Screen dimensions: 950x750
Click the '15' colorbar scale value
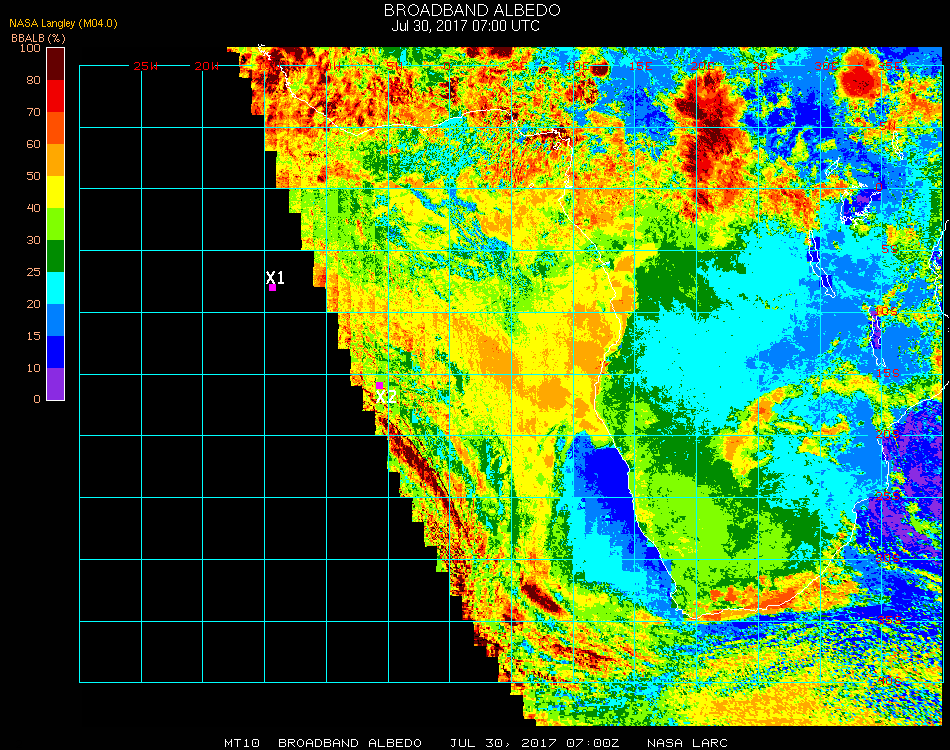(33, 336)
